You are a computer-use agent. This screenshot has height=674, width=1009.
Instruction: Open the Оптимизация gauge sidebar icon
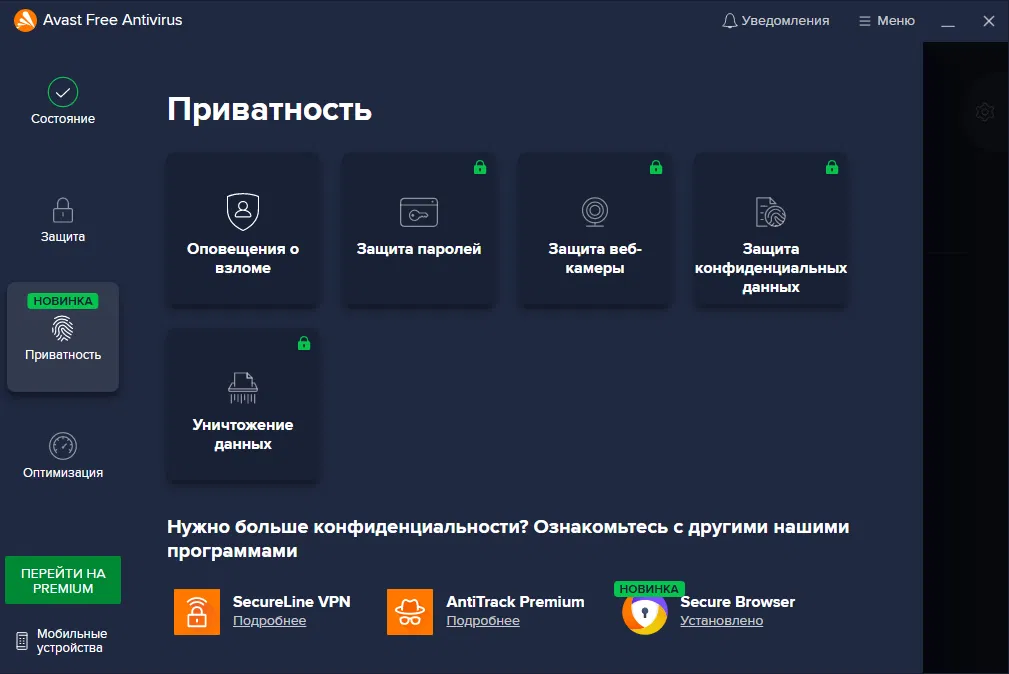click(x=63, y=445)
